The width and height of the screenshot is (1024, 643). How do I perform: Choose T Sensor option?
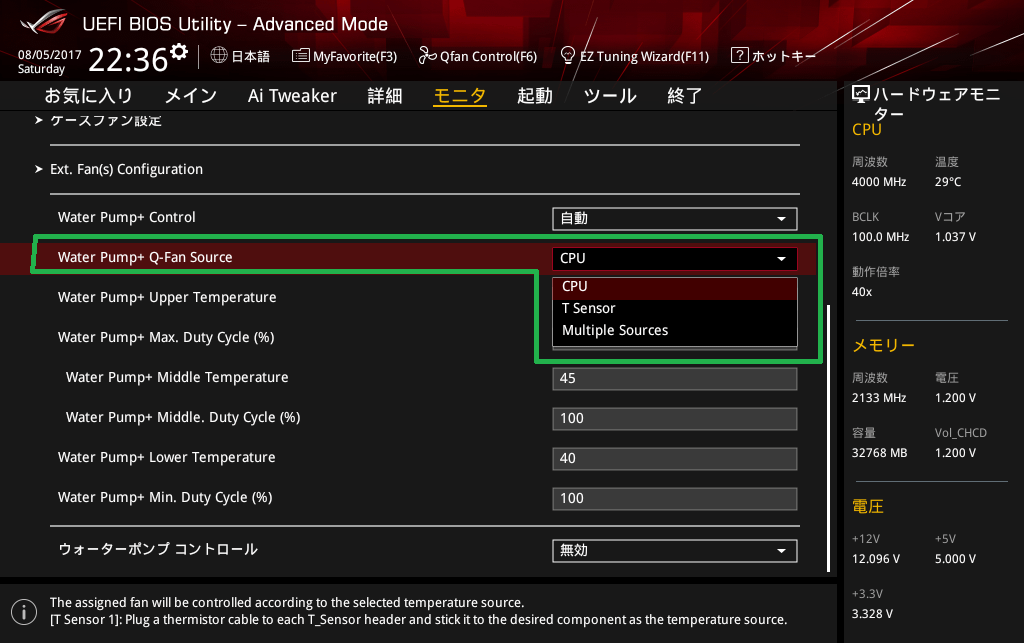(x=675, y=308)
